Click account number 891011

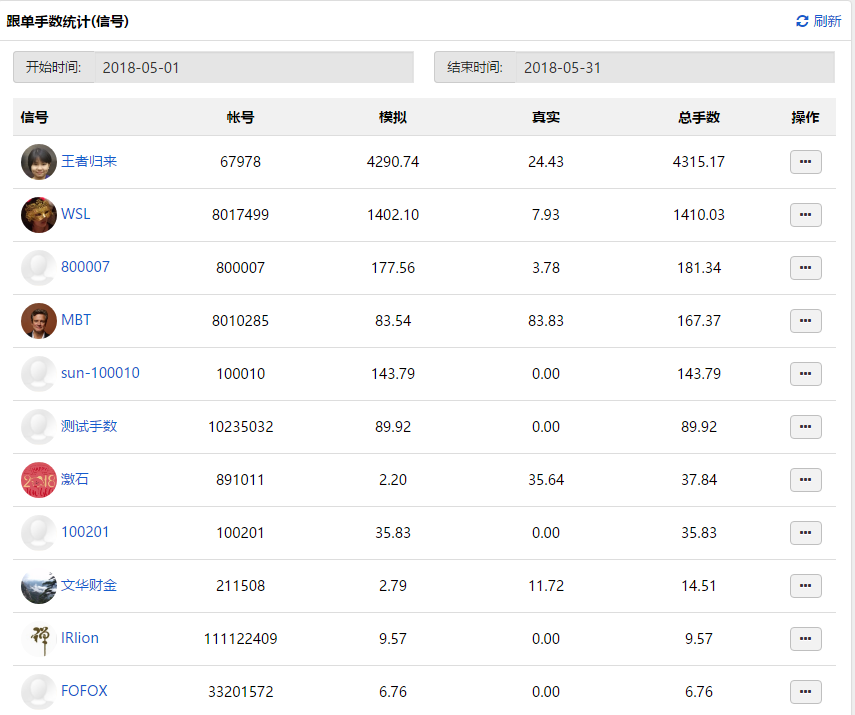coord(240,479)
